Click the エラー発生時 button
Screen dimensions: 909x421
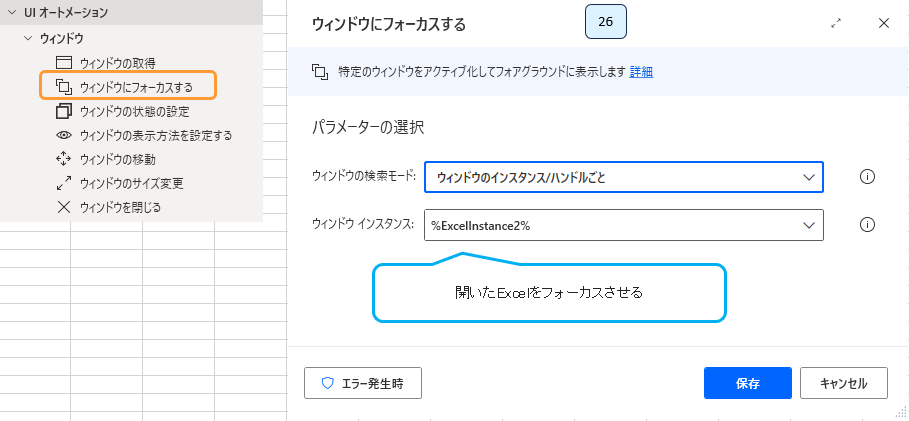coord(362,383)
